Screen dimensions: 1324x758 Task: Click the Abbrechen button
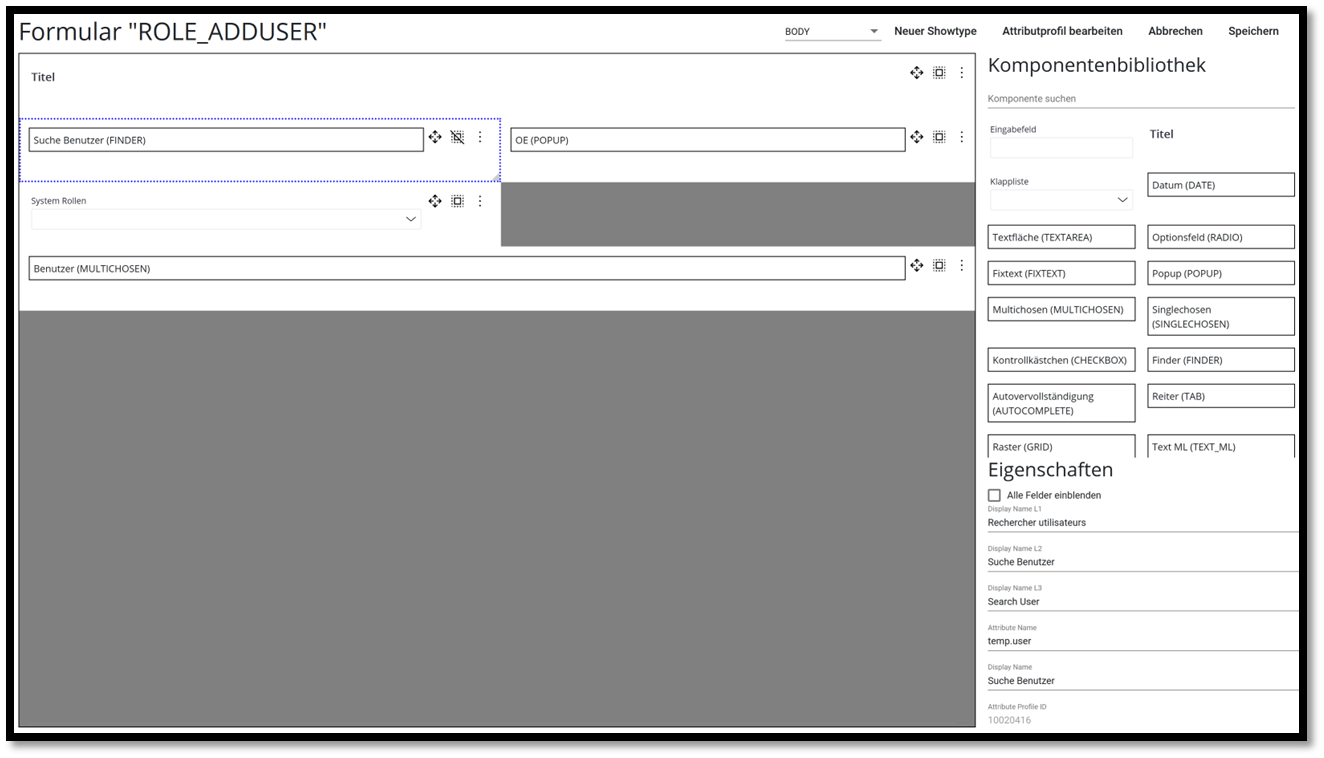pos(1175,31)
